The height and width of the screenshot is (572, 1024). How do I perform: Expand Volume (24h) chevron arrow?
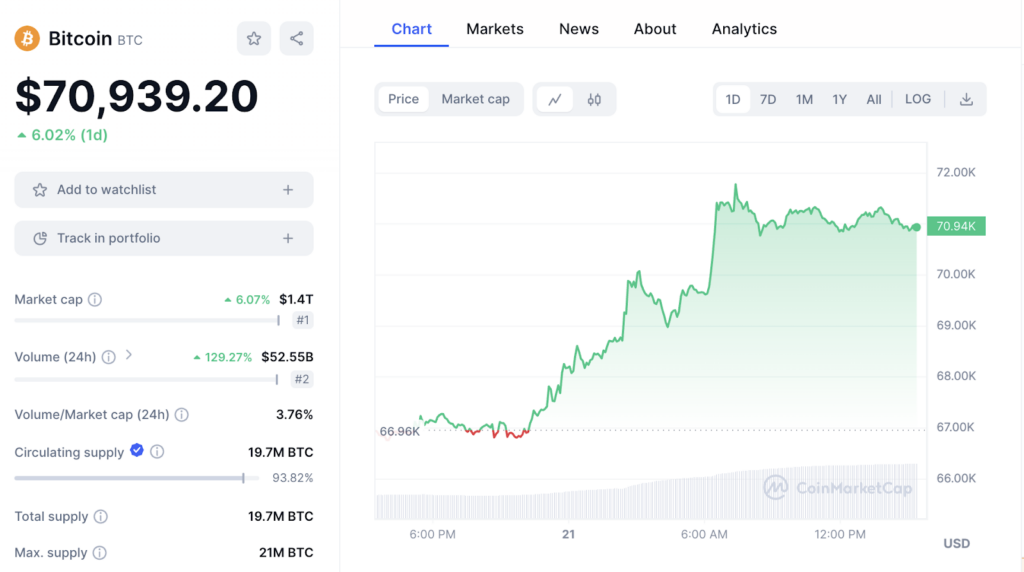(x=129, y=355)
